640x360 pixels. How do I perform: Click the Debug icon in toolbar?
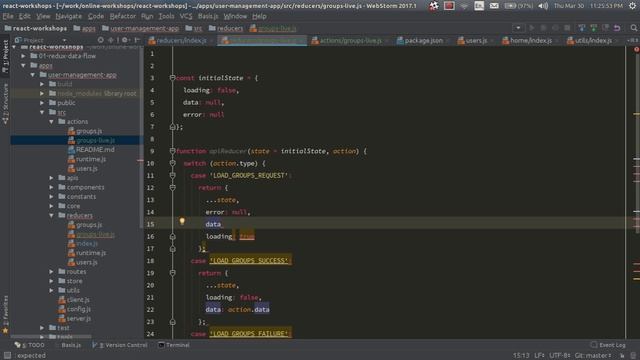(543, 28)
